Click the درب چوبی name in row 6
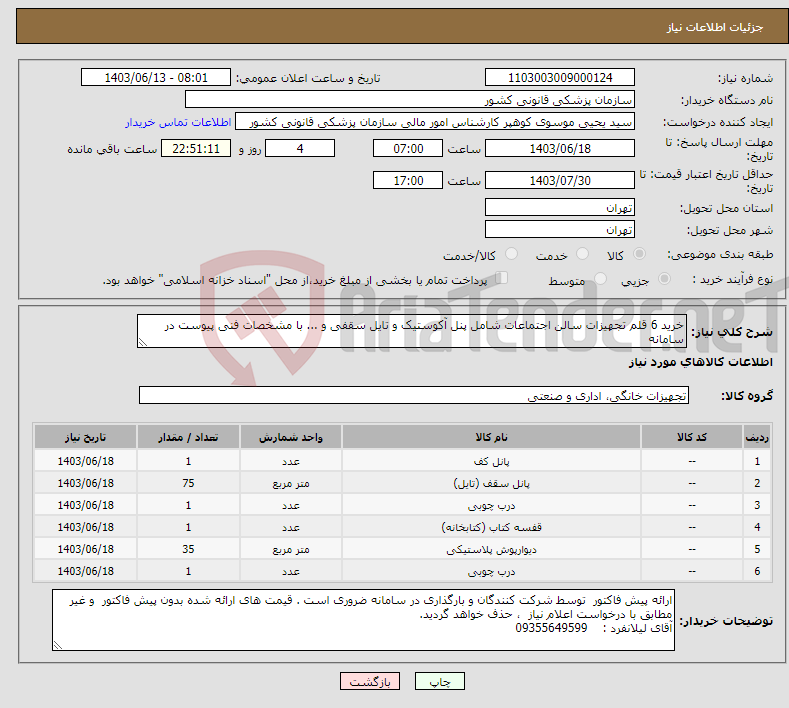The image size is (789, 708). [491, 572]
